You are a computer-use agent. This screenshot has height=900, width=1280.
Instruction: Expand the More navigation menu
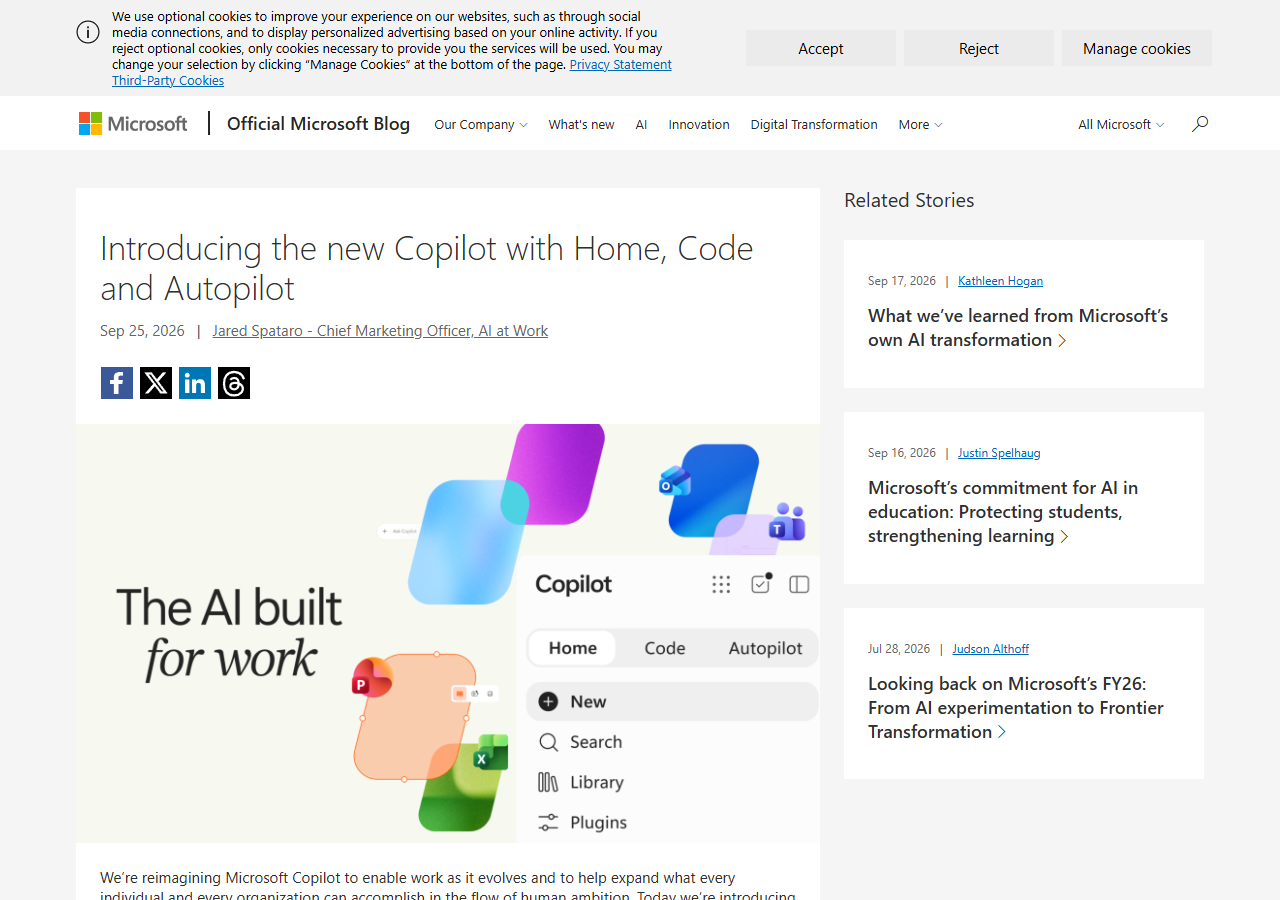pos(920,124)
